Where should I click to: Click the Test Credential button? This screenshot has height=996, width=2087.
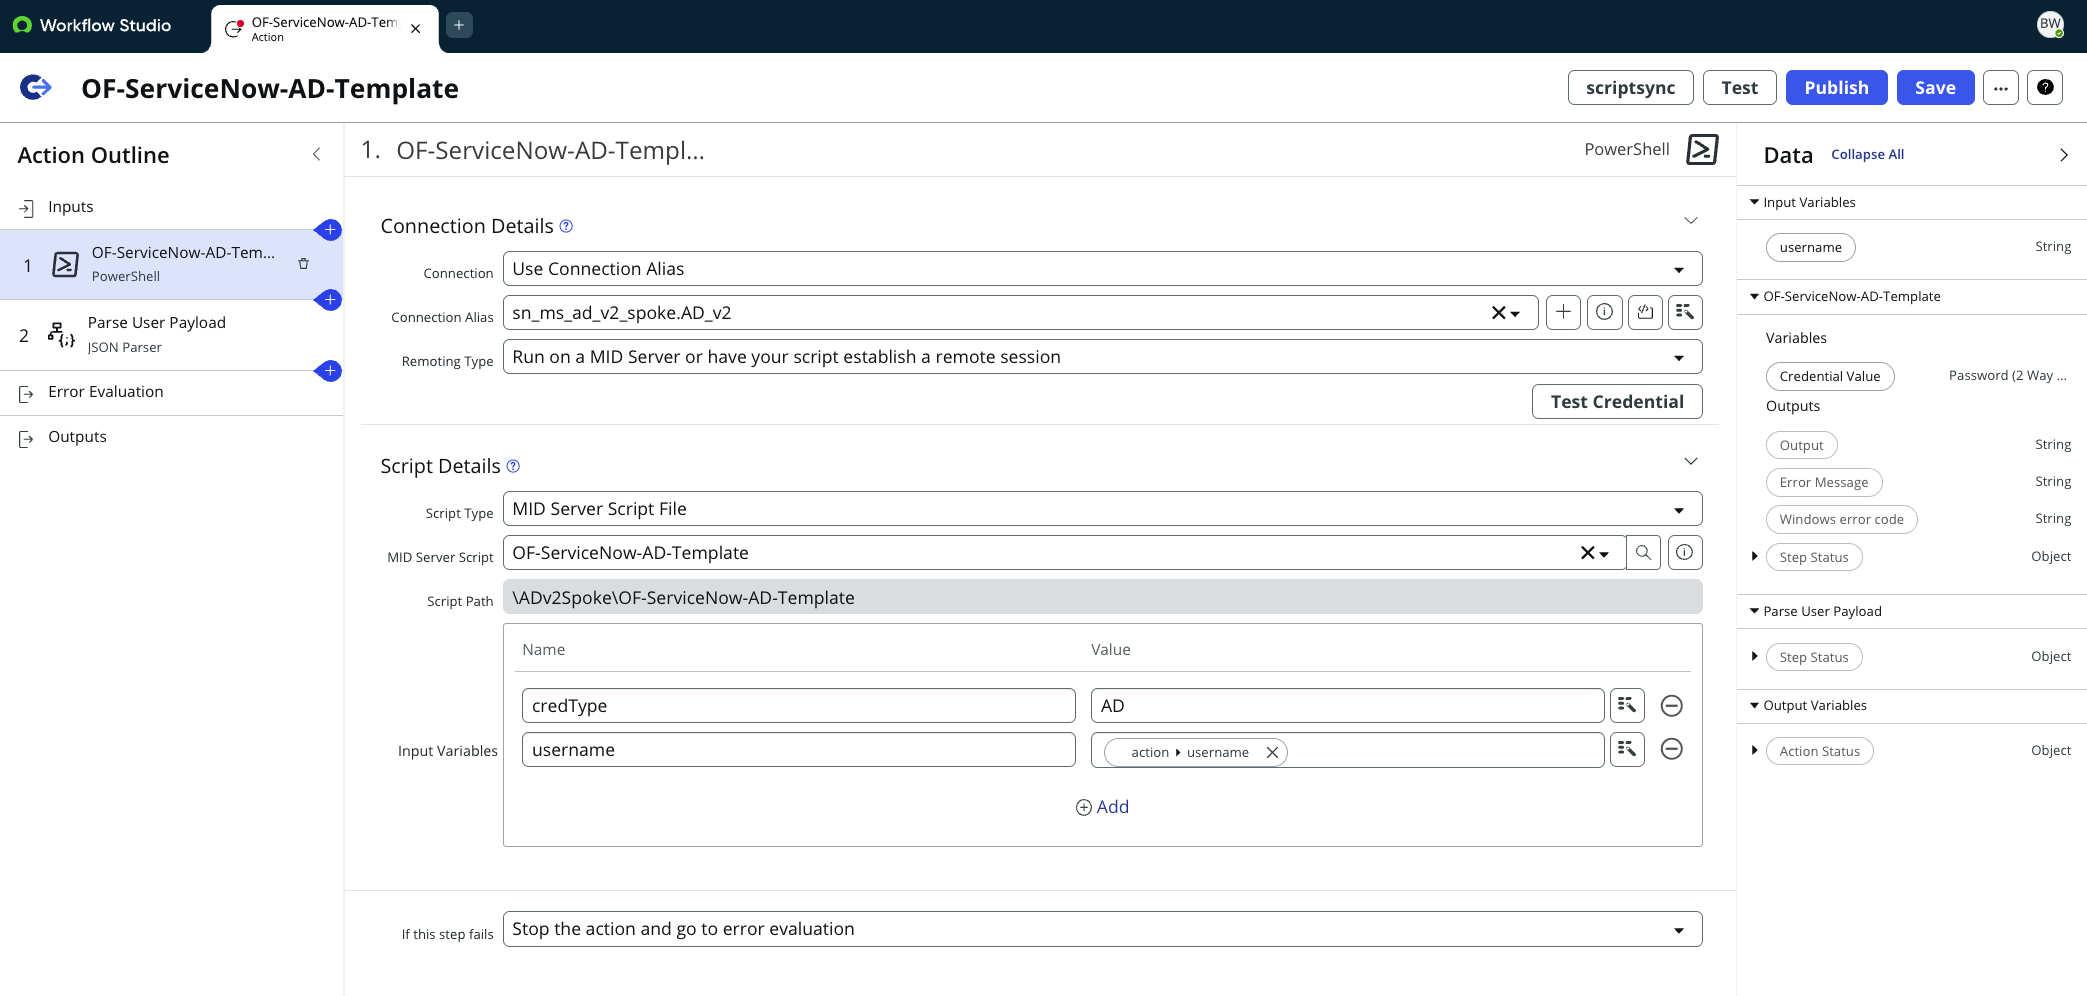pos(1616,401)
